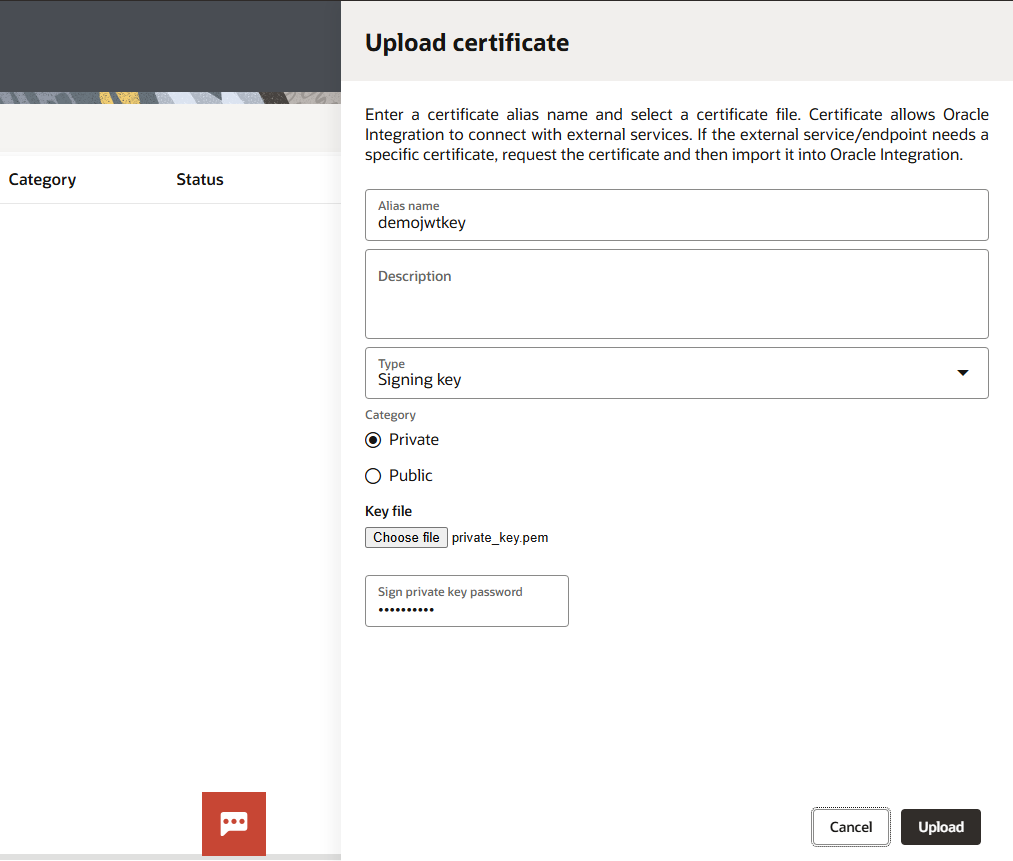Click the Category label above the radio buttons
Viewport: 1013px width, 861px height.
pos(390,415)
